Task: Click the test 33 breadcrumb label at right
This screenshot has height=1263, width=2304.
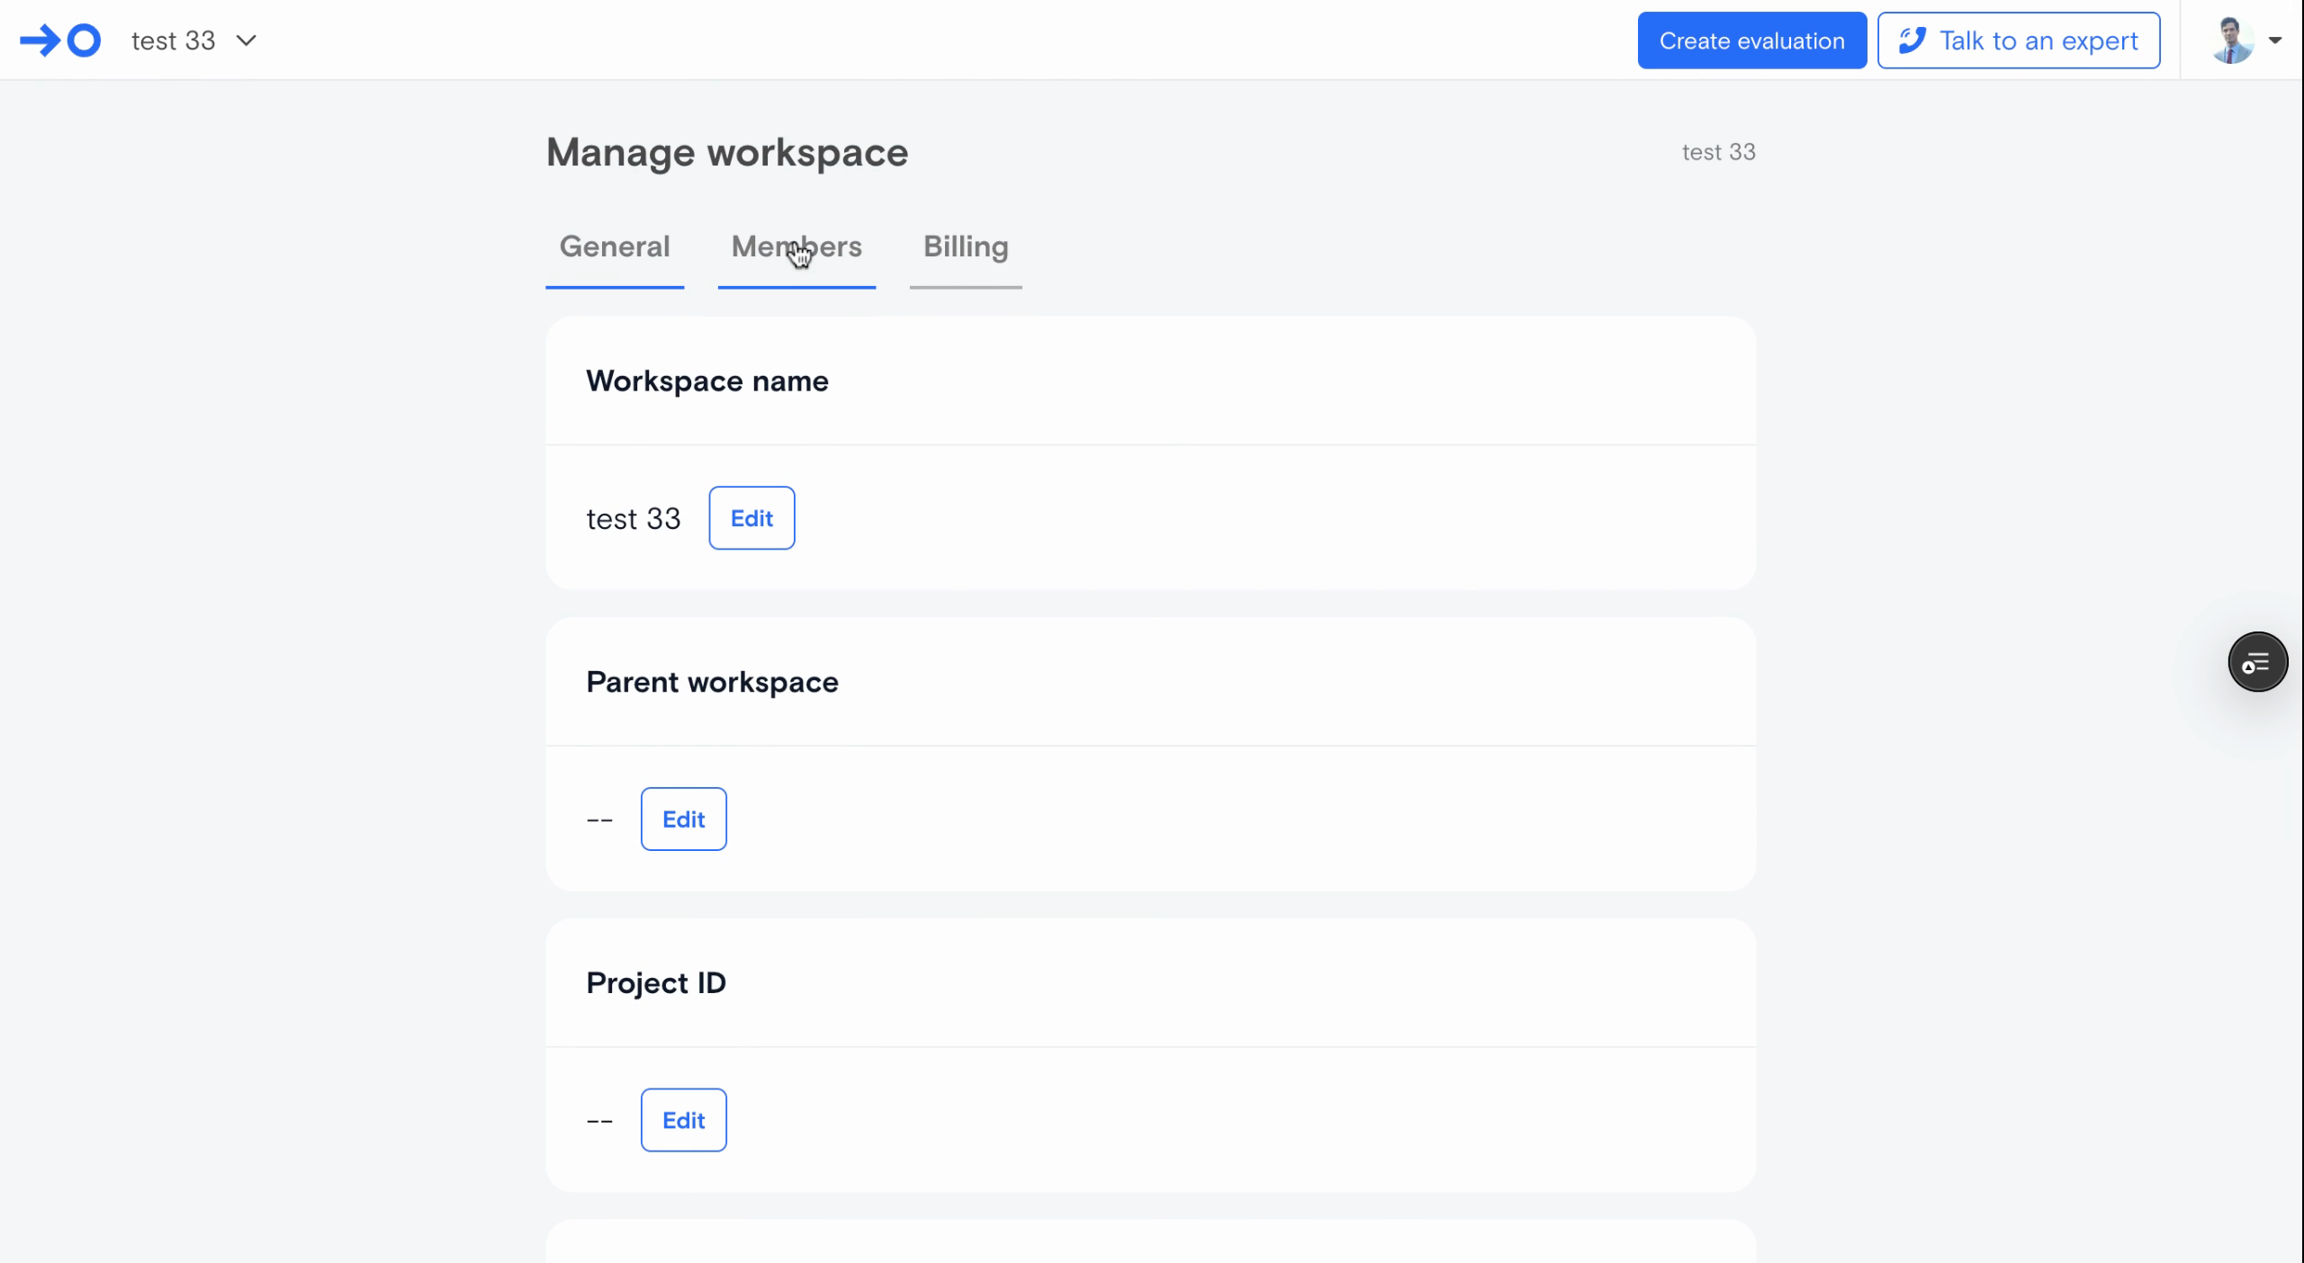Action: pyautogui.click(x=1718, y=152)
